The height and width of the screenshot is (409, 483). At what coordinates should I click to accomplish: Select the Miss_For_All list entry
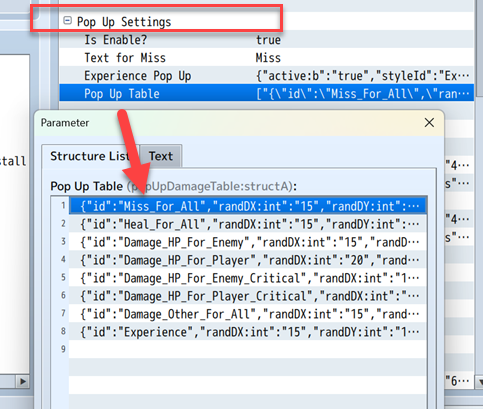tap(248, 206)
